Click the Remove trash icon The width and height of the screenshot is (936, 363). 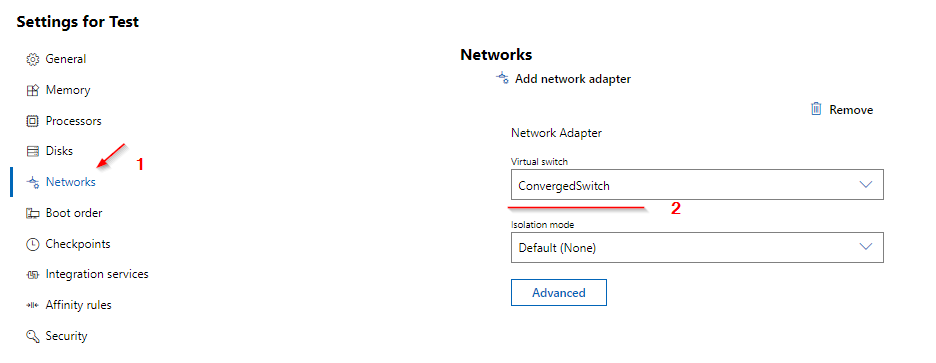(816, 109)
